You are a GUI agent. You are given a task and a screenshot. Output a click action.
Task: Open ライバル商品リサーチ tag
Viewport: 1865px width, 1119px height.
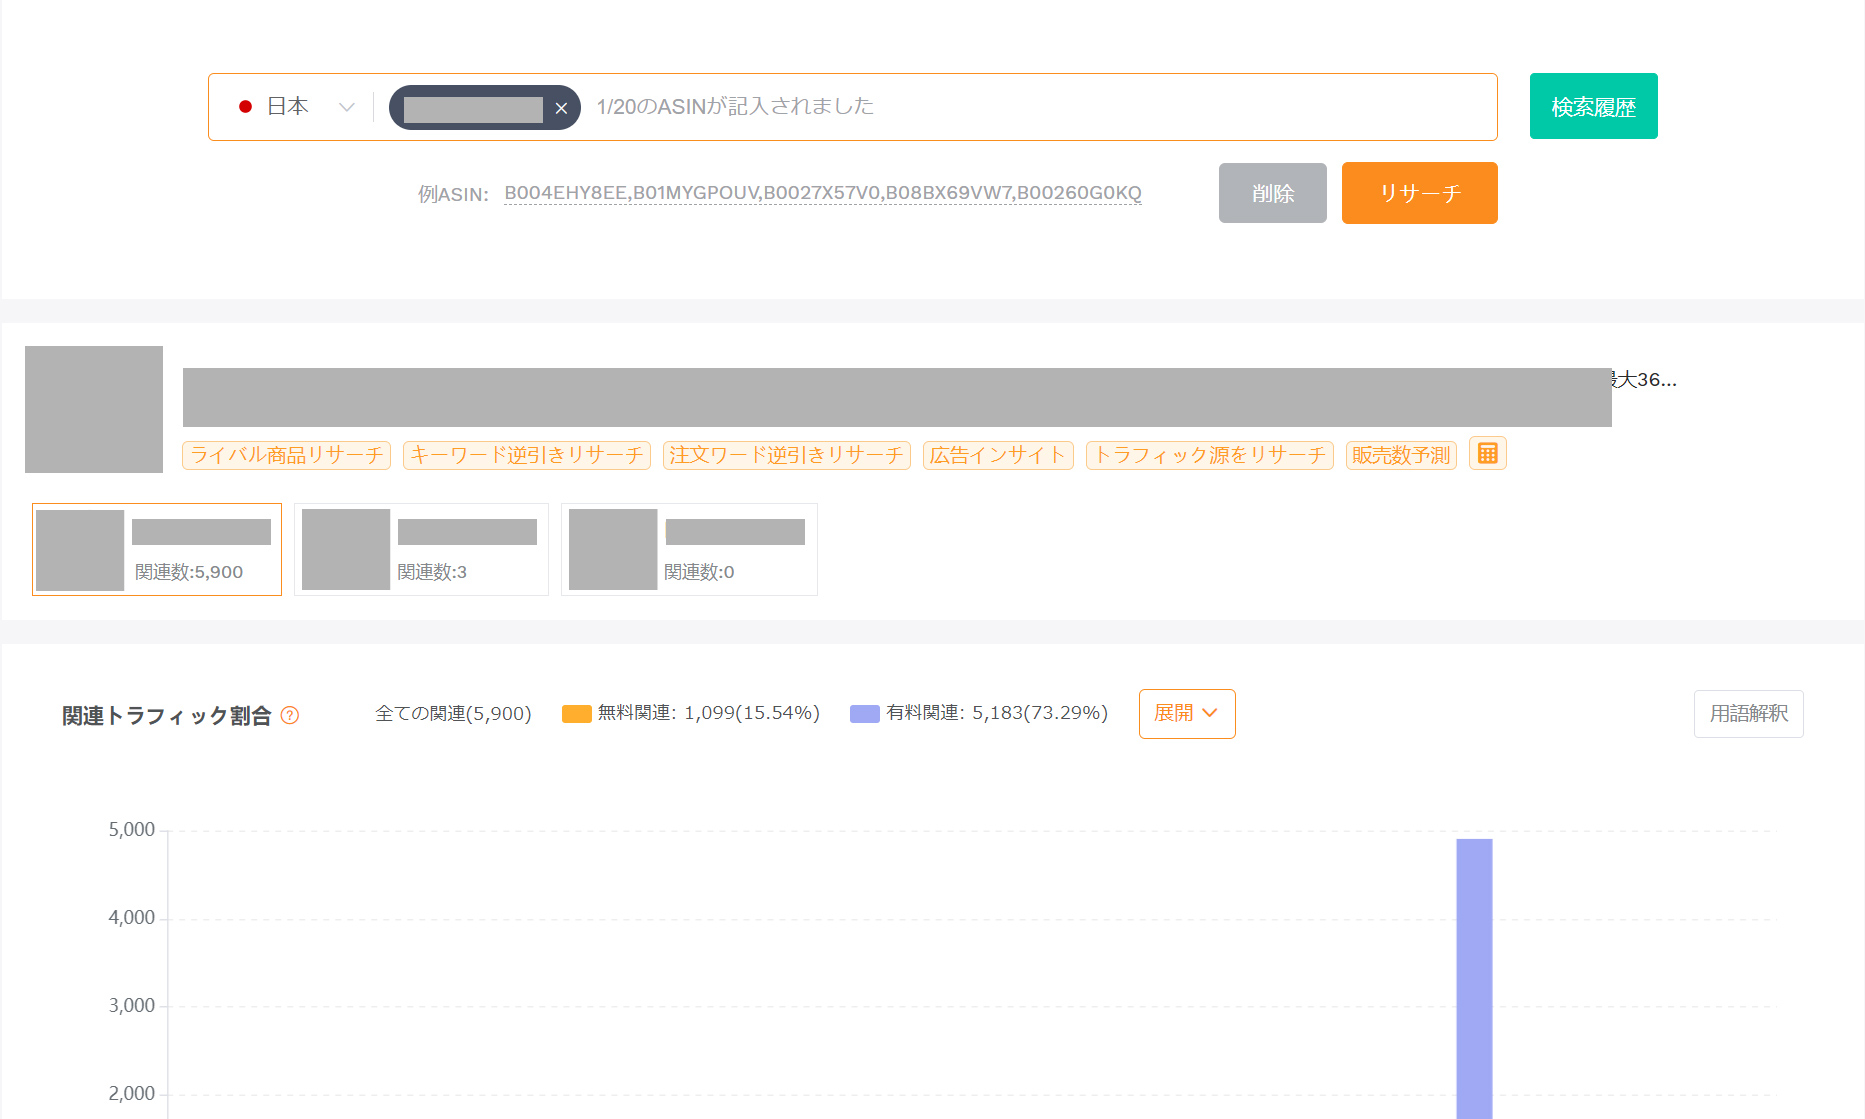(286, 455)
